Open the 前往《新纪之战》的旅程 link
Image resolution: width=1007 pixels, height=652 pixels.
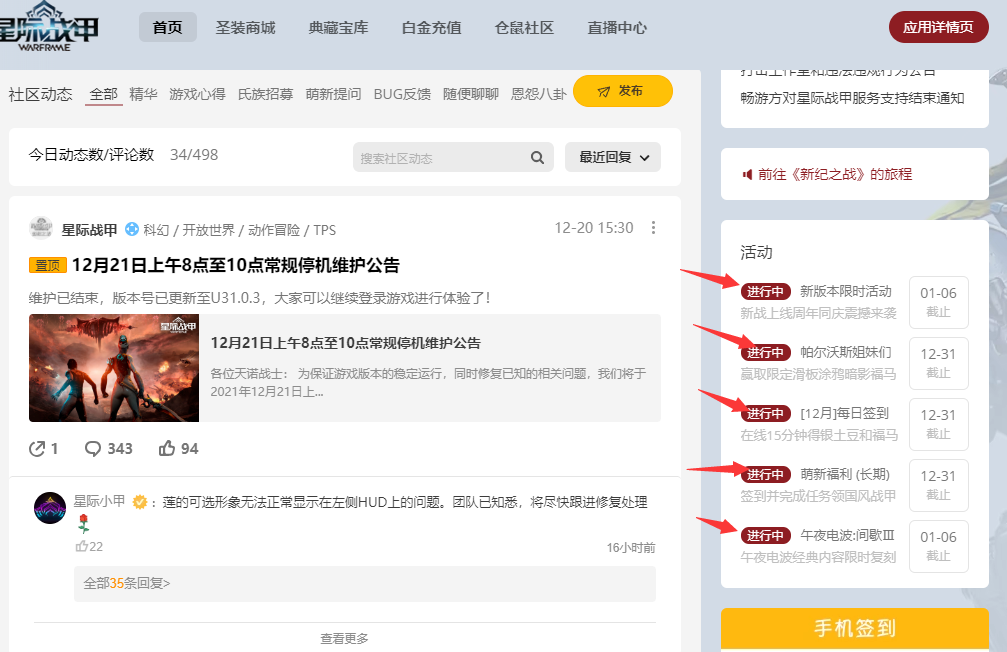pyautogui.click(x=835, y=175)
